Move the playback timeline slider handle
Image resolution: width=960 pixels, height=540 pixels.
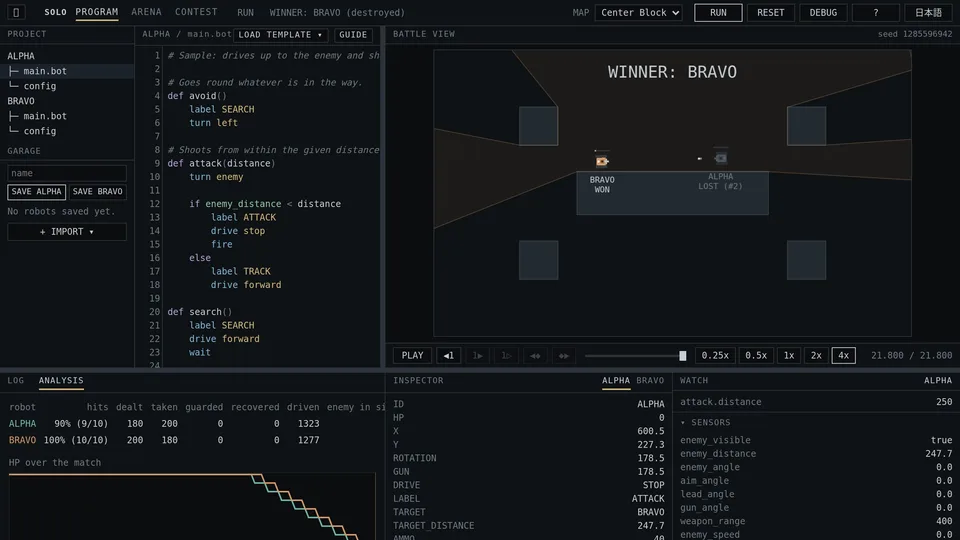683,356
